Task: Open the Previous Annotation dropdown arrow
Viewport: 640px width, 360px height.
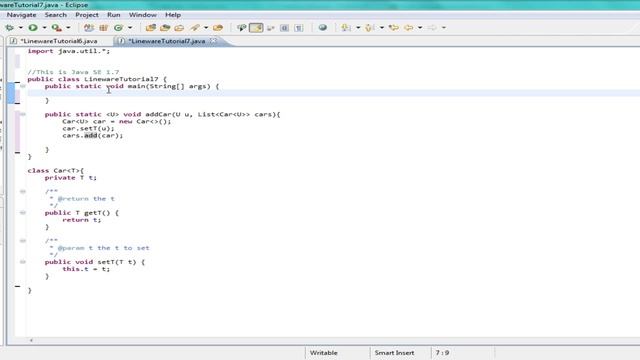Action: (x=382, y=28)
